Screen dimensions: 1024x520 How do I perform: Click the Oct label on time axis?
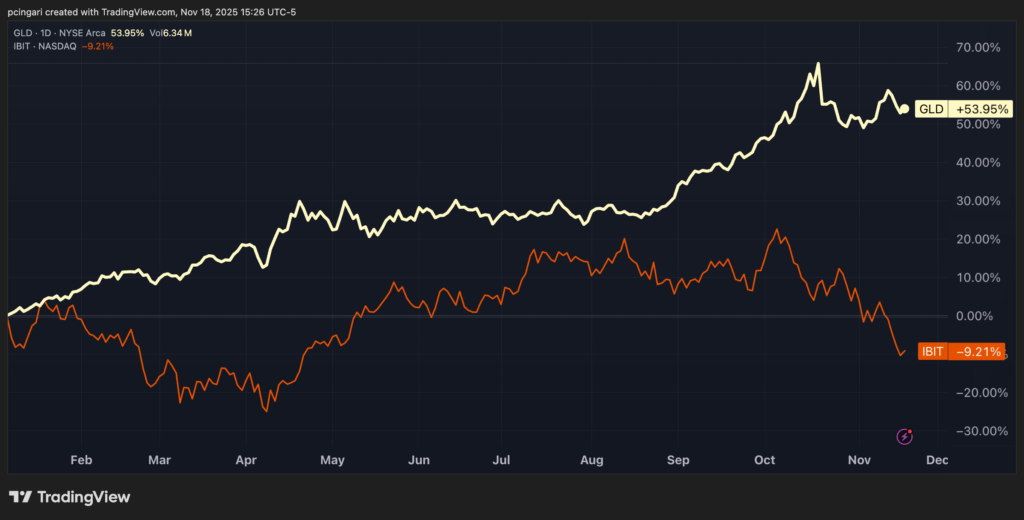point(765,461)
